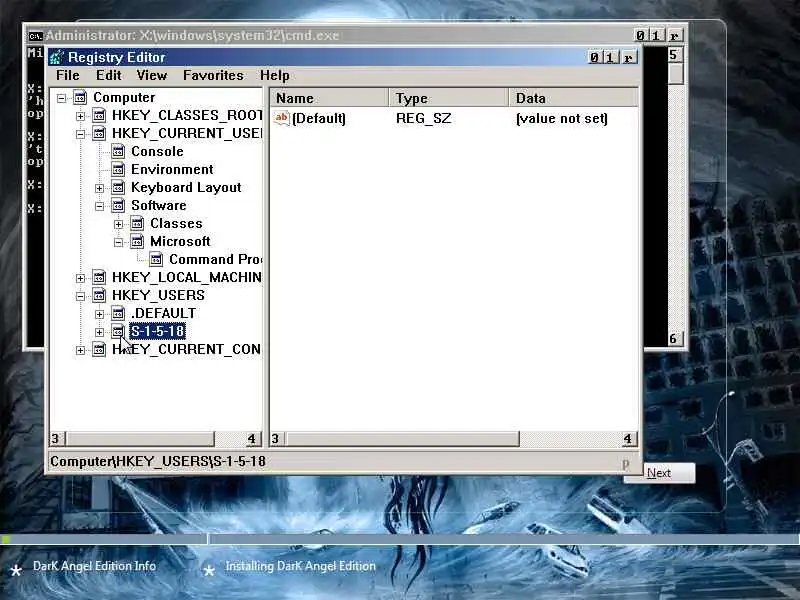Screen dimensions: 800x600
Task: Click the HKEY_CLASSES_ROOT key icon
Action: tap(99, 115)
